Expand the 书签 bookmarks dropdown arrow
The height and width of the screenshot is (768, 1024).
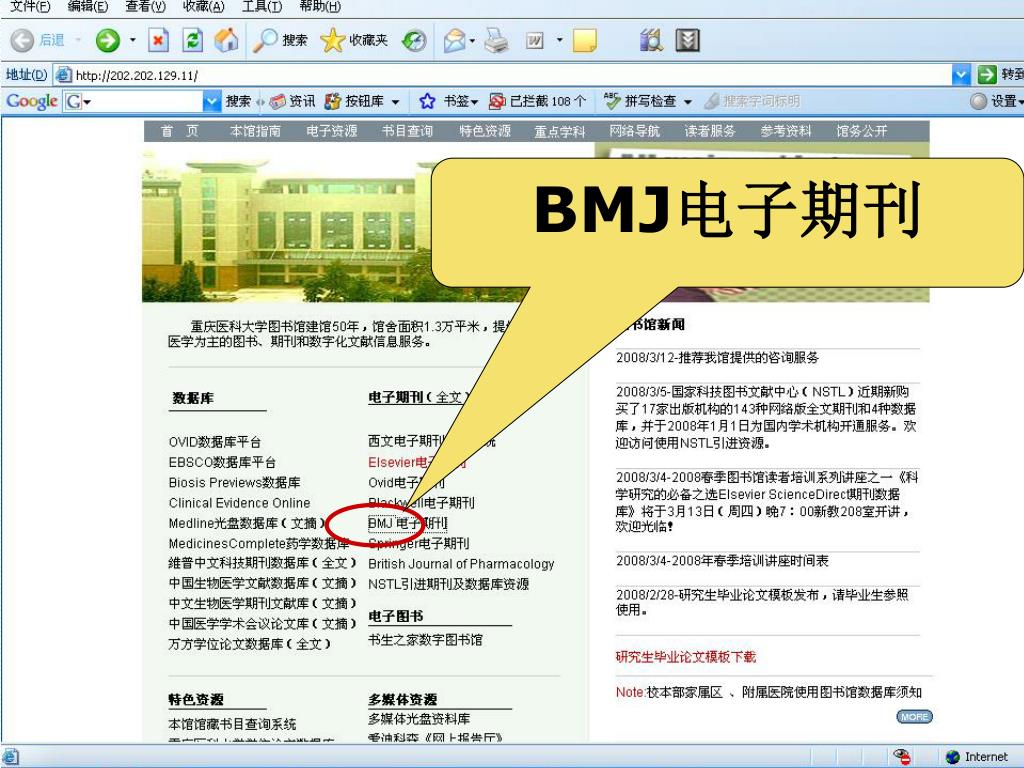(475, 102)
